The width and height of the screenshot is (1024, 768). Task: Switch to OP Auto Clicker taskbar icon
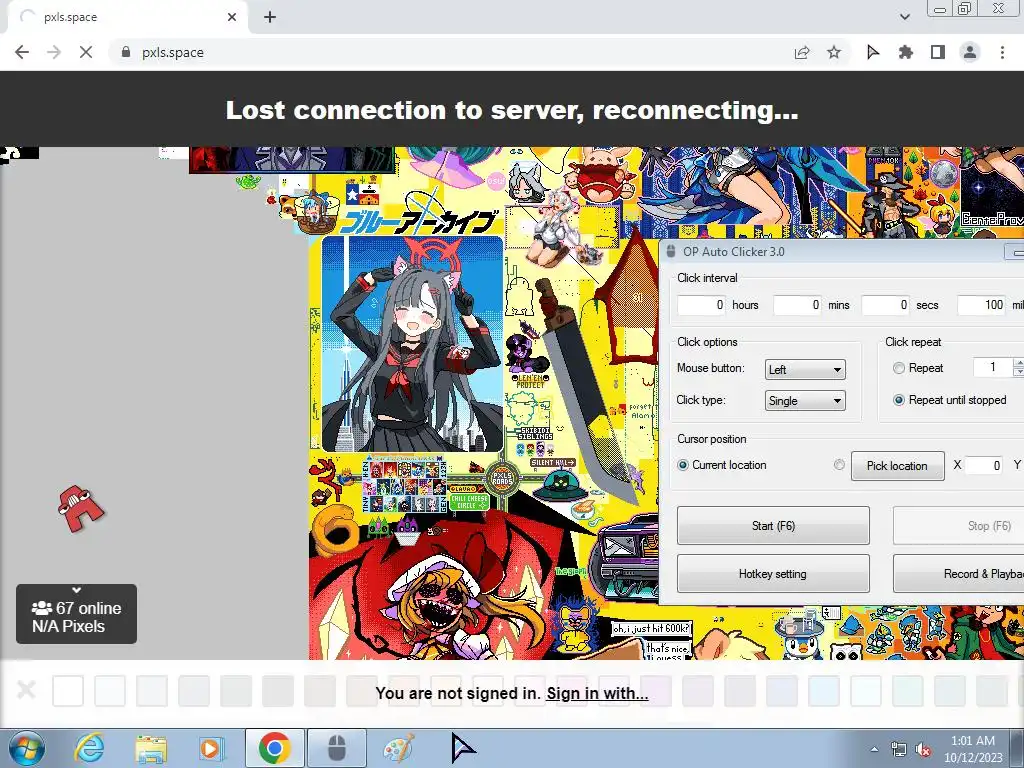coord(336,748)
